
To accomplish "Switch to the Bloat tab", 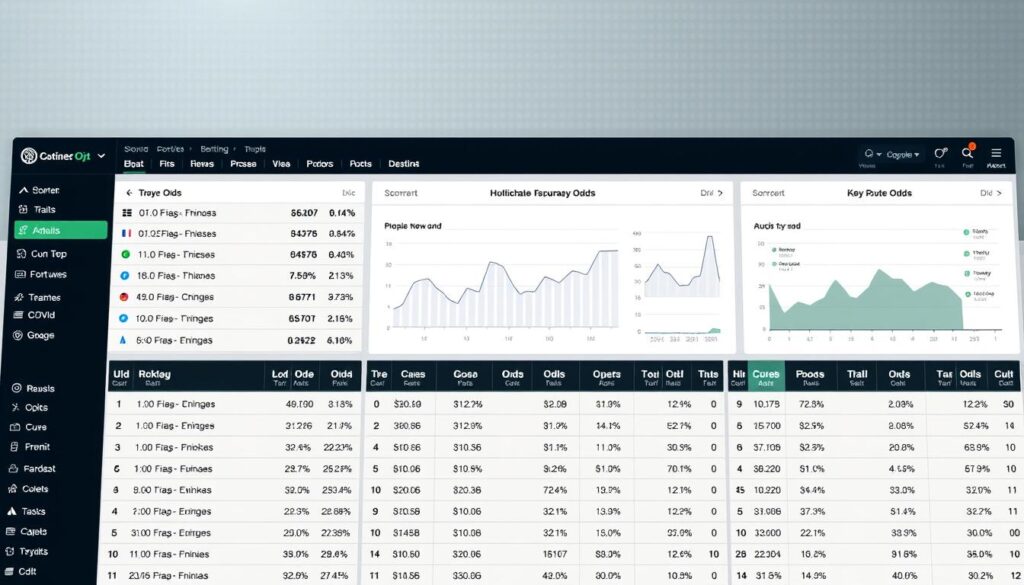I will 134,164.
